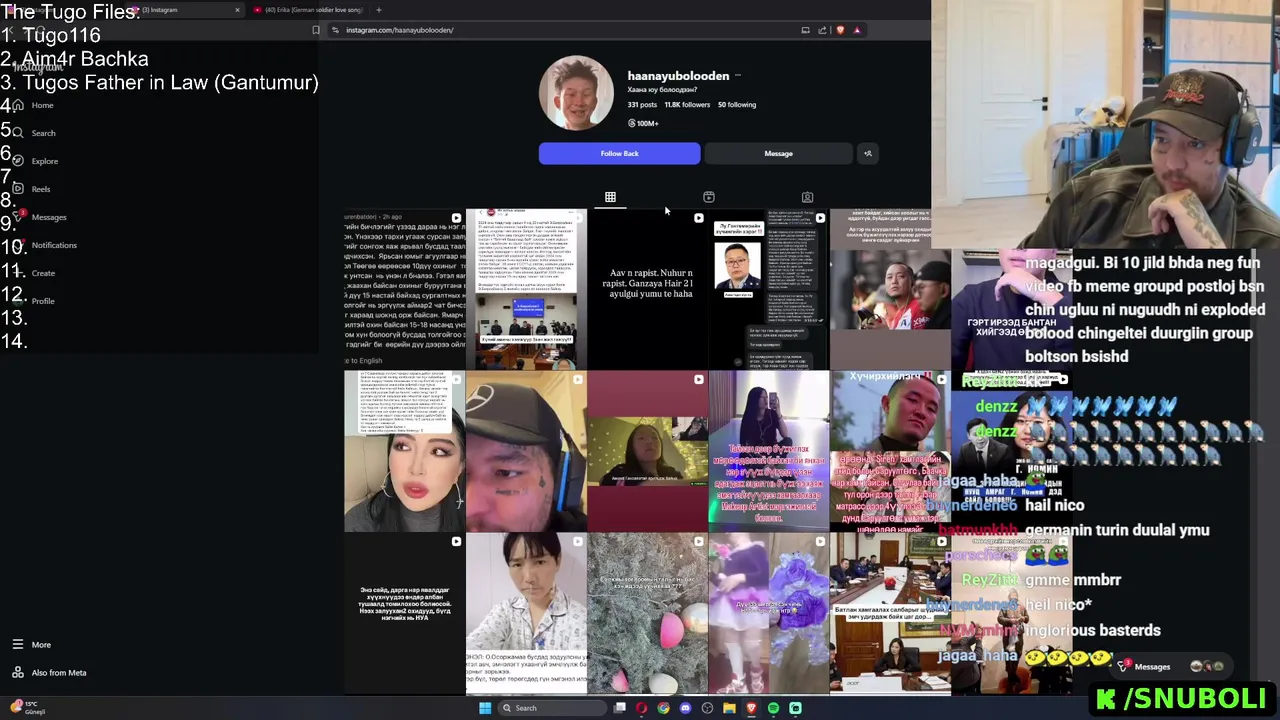Switch to the Instagram browser tab
This screenshot has width=1280, height=720.
(x=184, y=10)
